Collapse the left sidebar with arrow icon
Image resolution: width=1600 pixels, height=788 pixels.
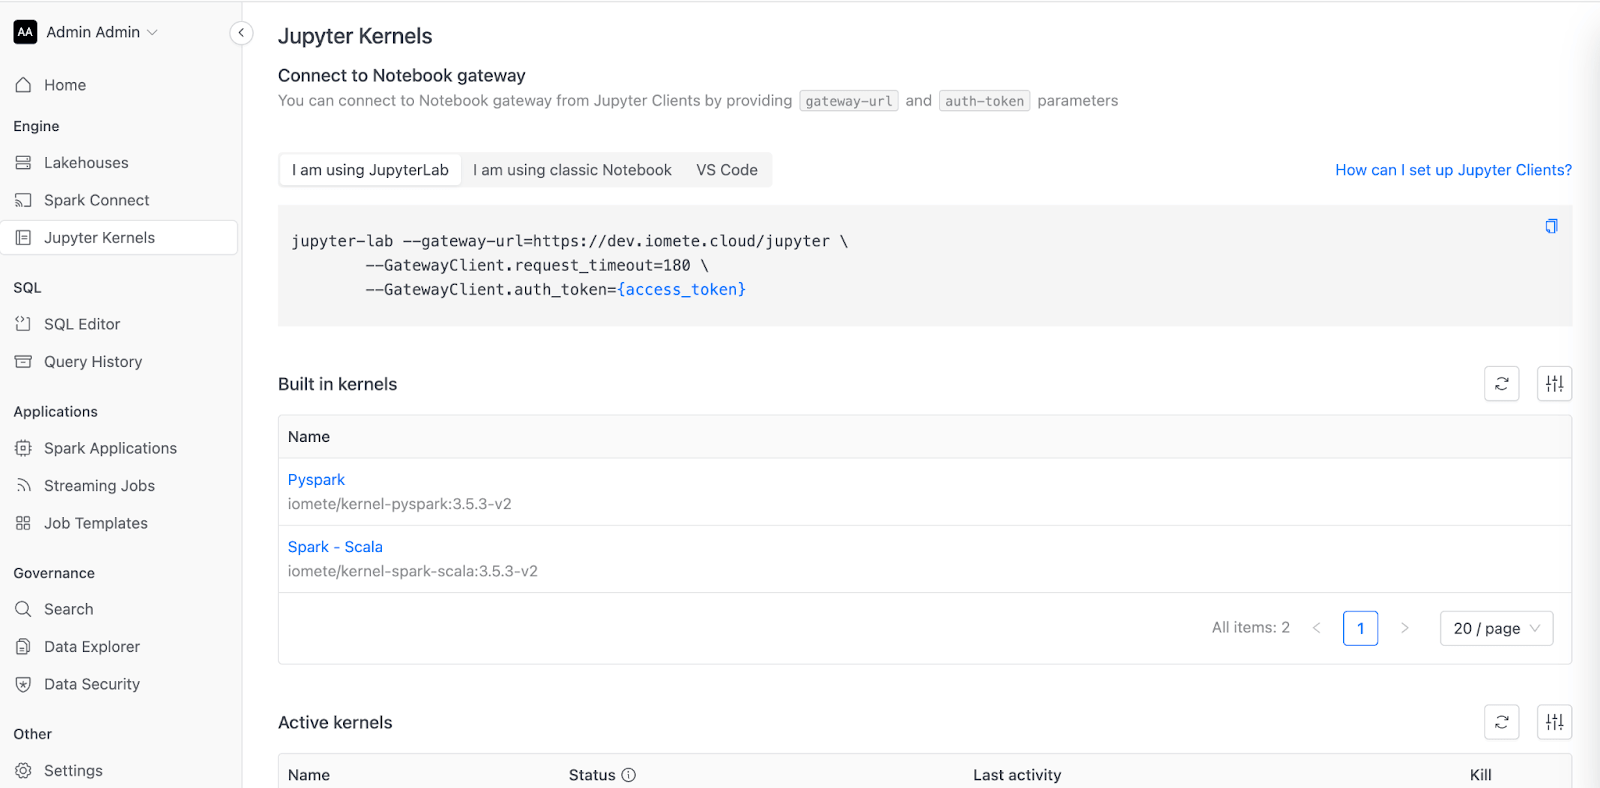point(241,33)
